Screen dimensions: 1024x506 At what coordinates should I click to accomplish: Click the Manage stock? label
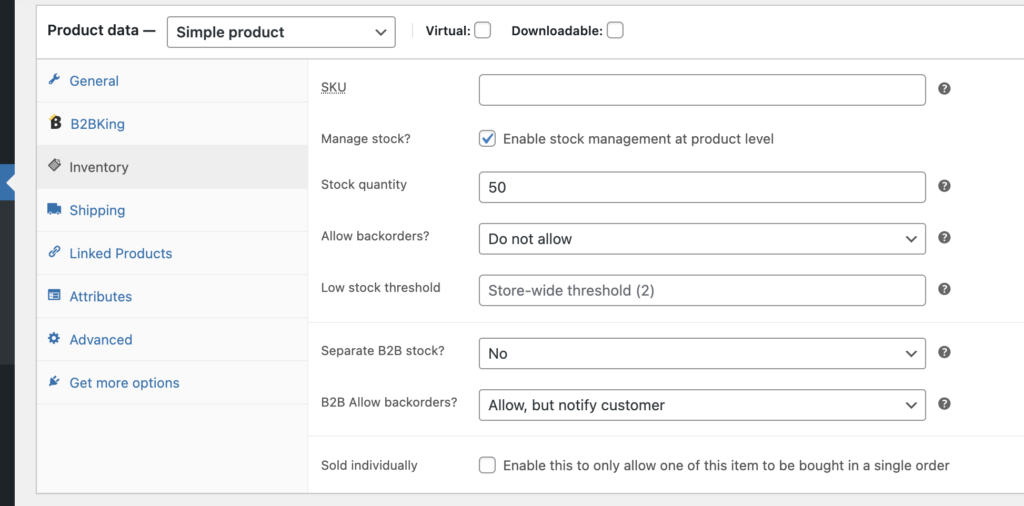pos(366,139)
